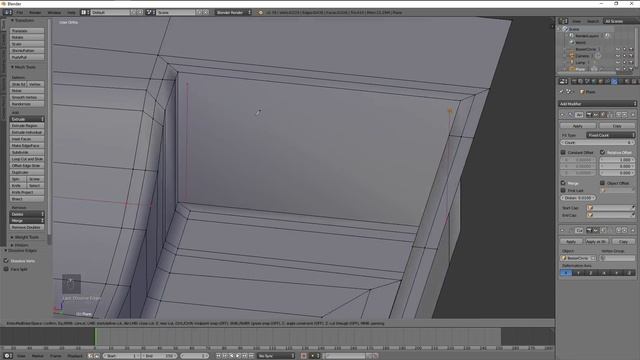Open the outliner View menu
640x360 pixels.
[x=576, y=21]
